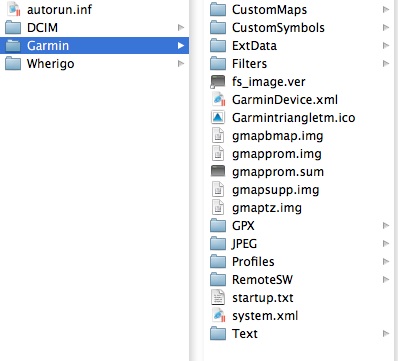
Task: Click the gmaptz.img file icon
Action: [x=218, y=207]
